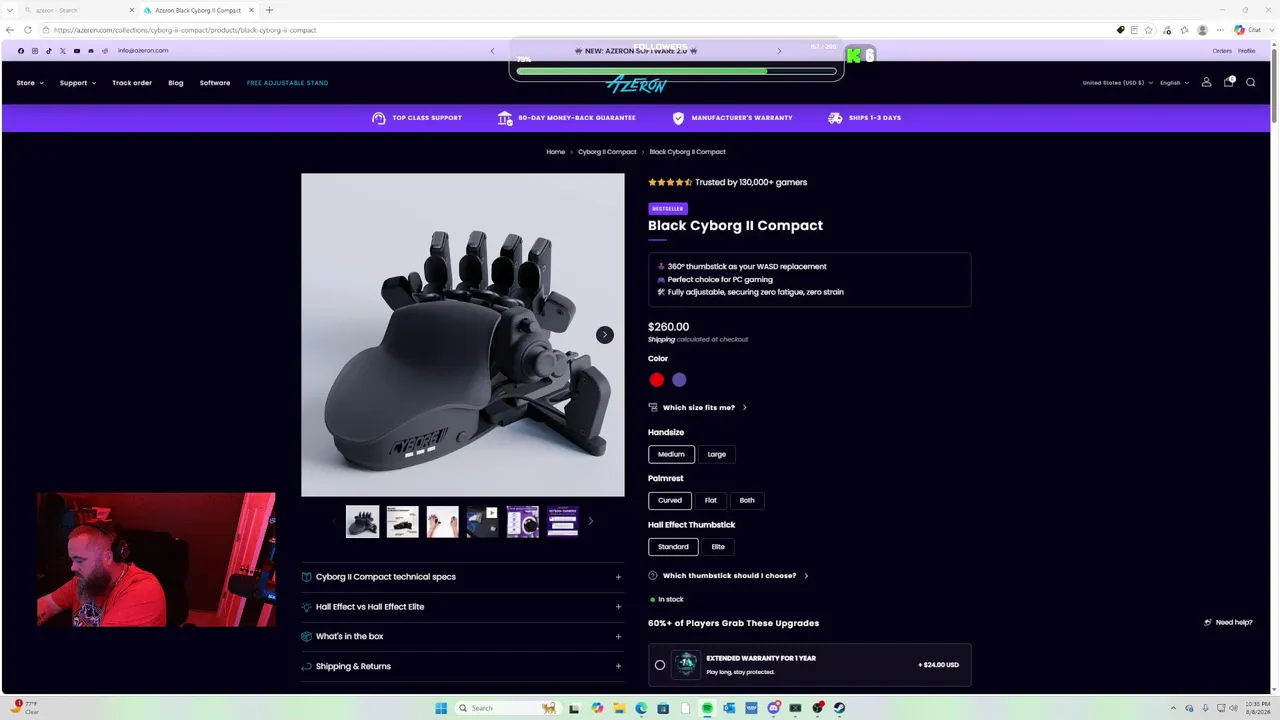The width and height of the screenshot is (1280, 720).
Task: Open Track order menu item
Action: pyautogui.click(x=132, y=83)
